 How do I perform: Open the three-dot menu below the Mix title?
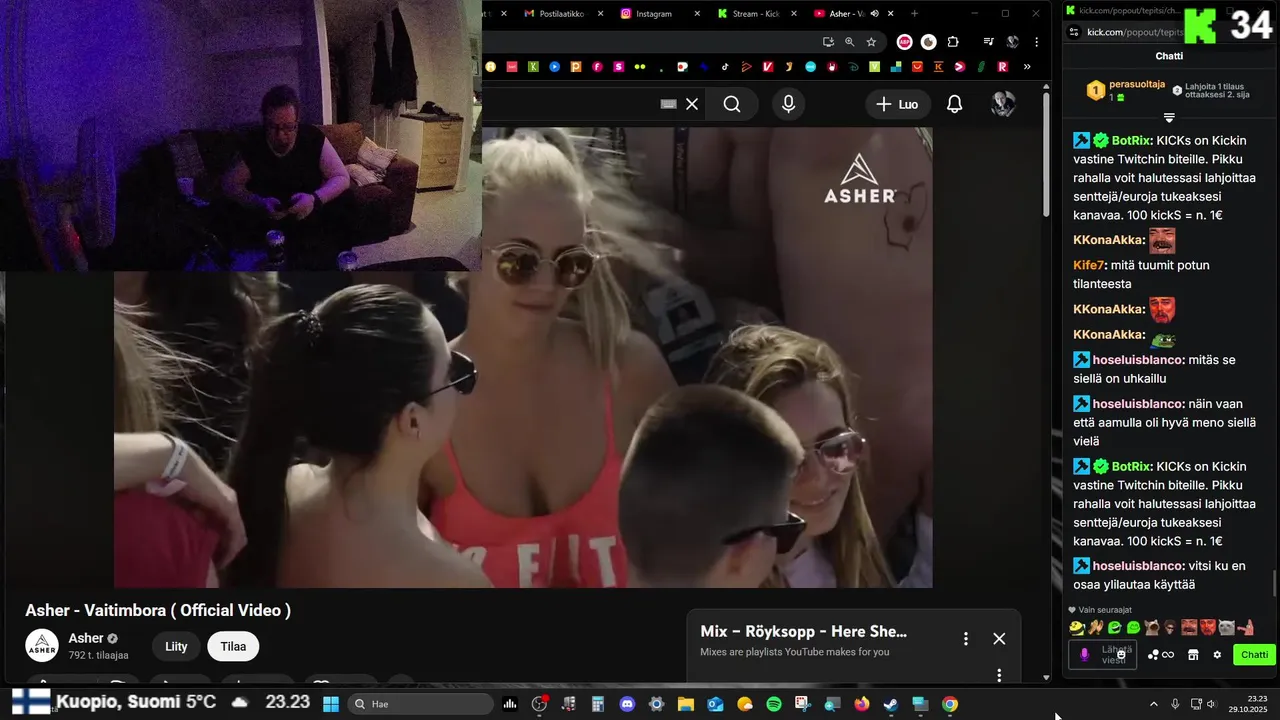pyautogui.click(x=999, y=675)
